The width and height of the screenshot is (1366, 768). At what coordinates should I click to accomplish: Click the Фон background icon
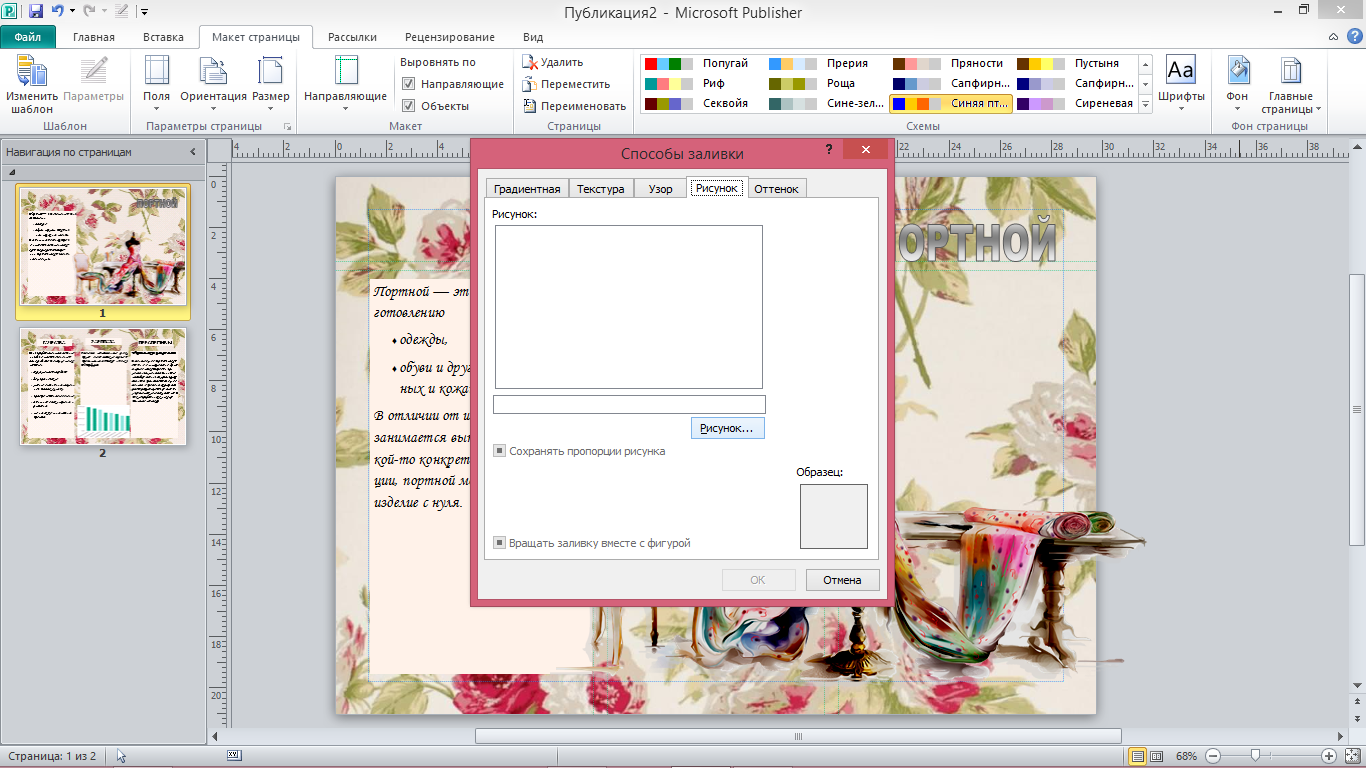(1239, 72)
